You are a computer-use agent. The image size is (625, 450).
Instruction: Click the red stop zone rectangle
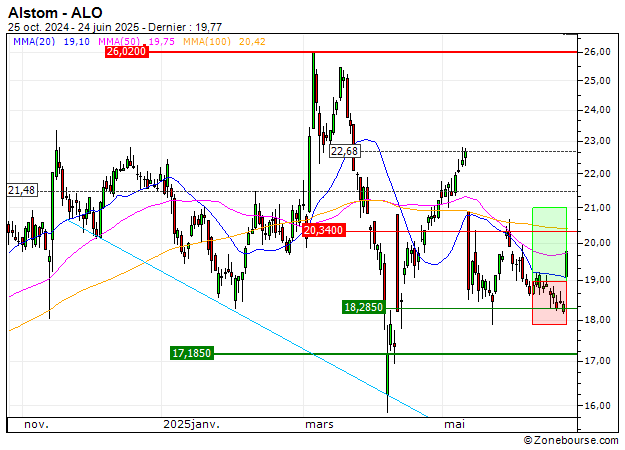coord(550,303)
